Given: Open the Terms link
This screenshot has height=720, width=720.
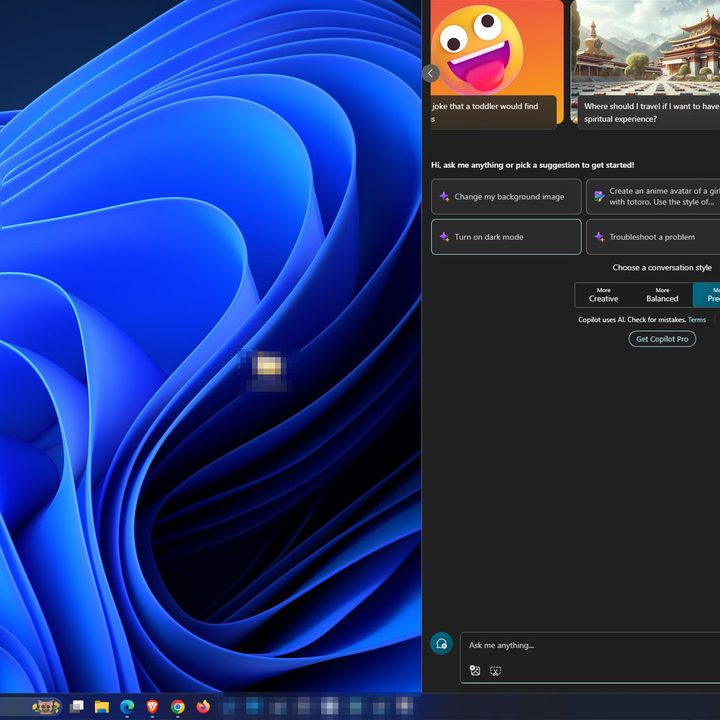Looking at the screenshot, I should pyautogui.click(x=697, y=320).
